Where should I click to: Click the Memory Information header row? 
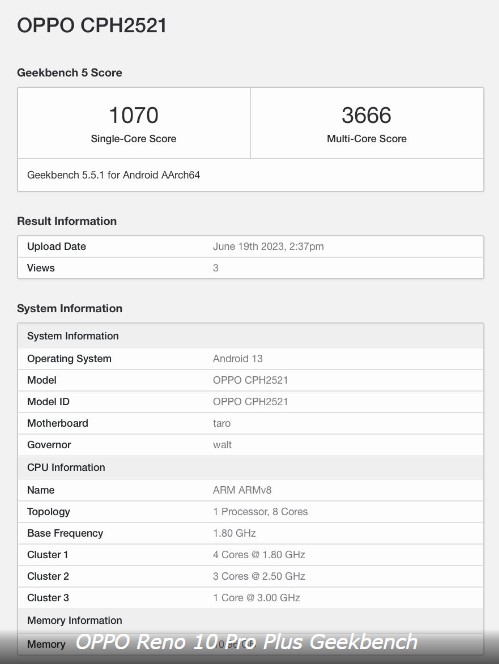(x=250, y=621)
